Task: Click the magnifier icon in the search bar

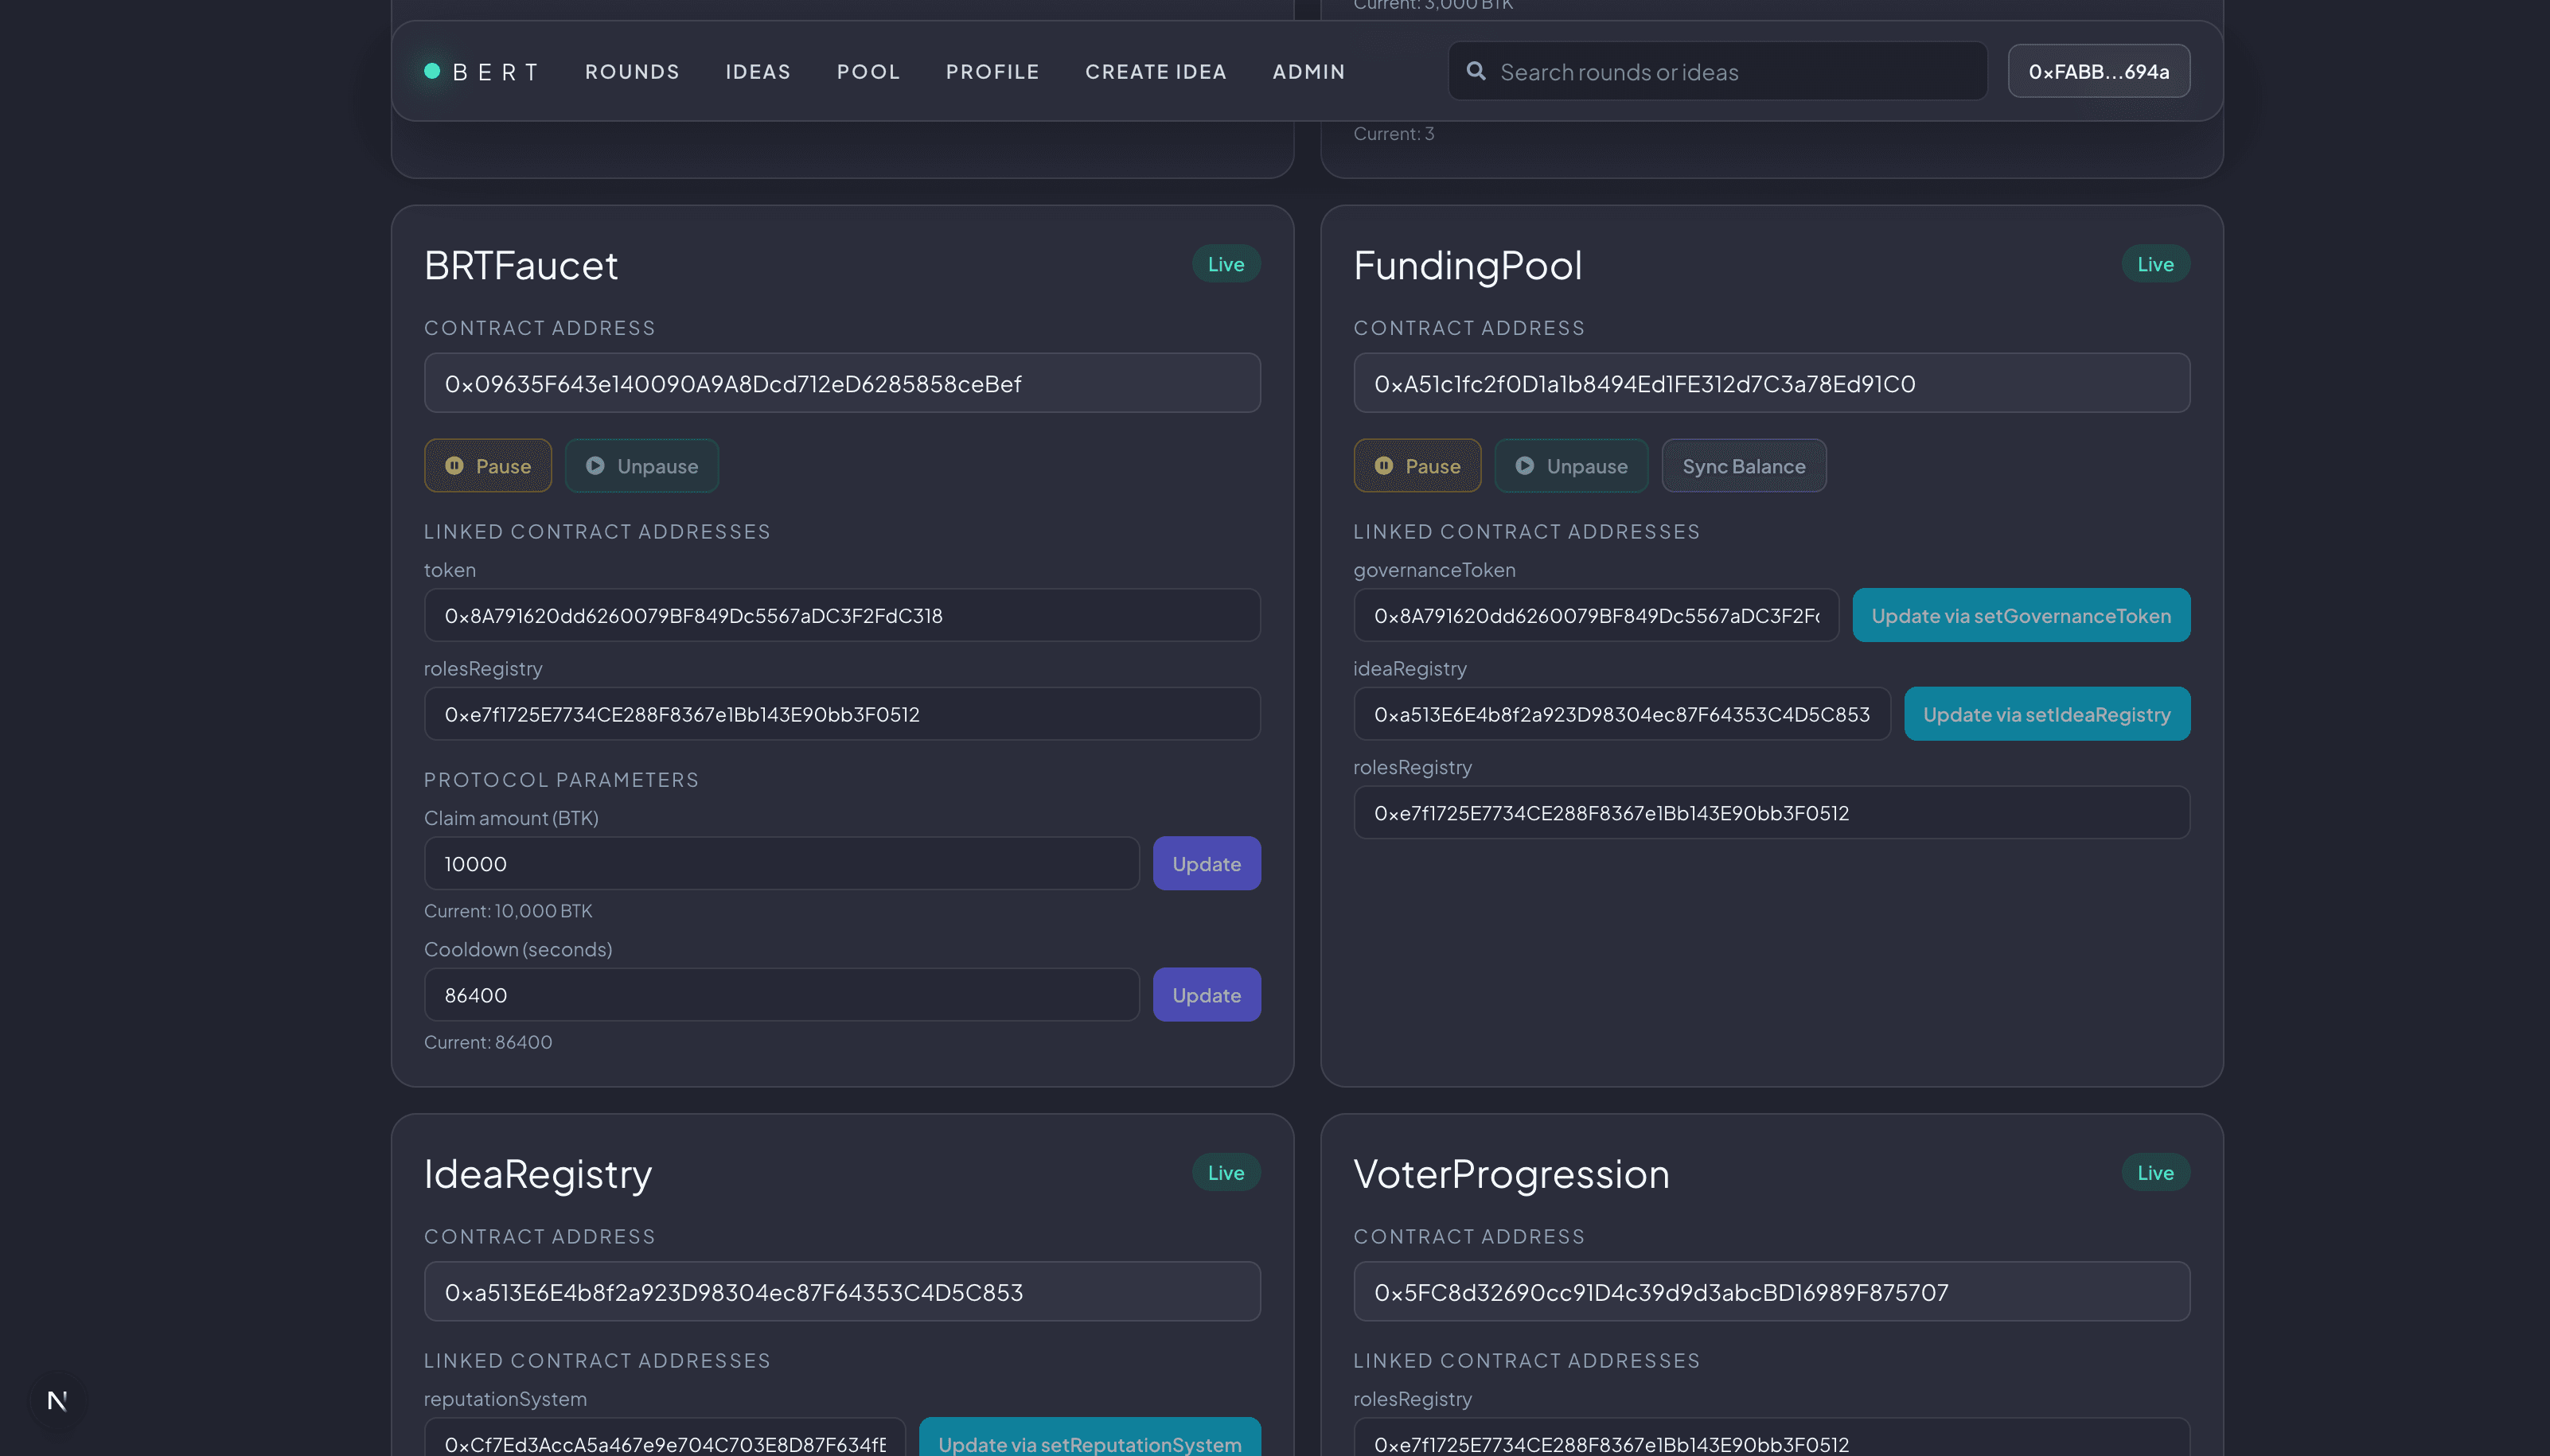Action: pos(1476,70)
